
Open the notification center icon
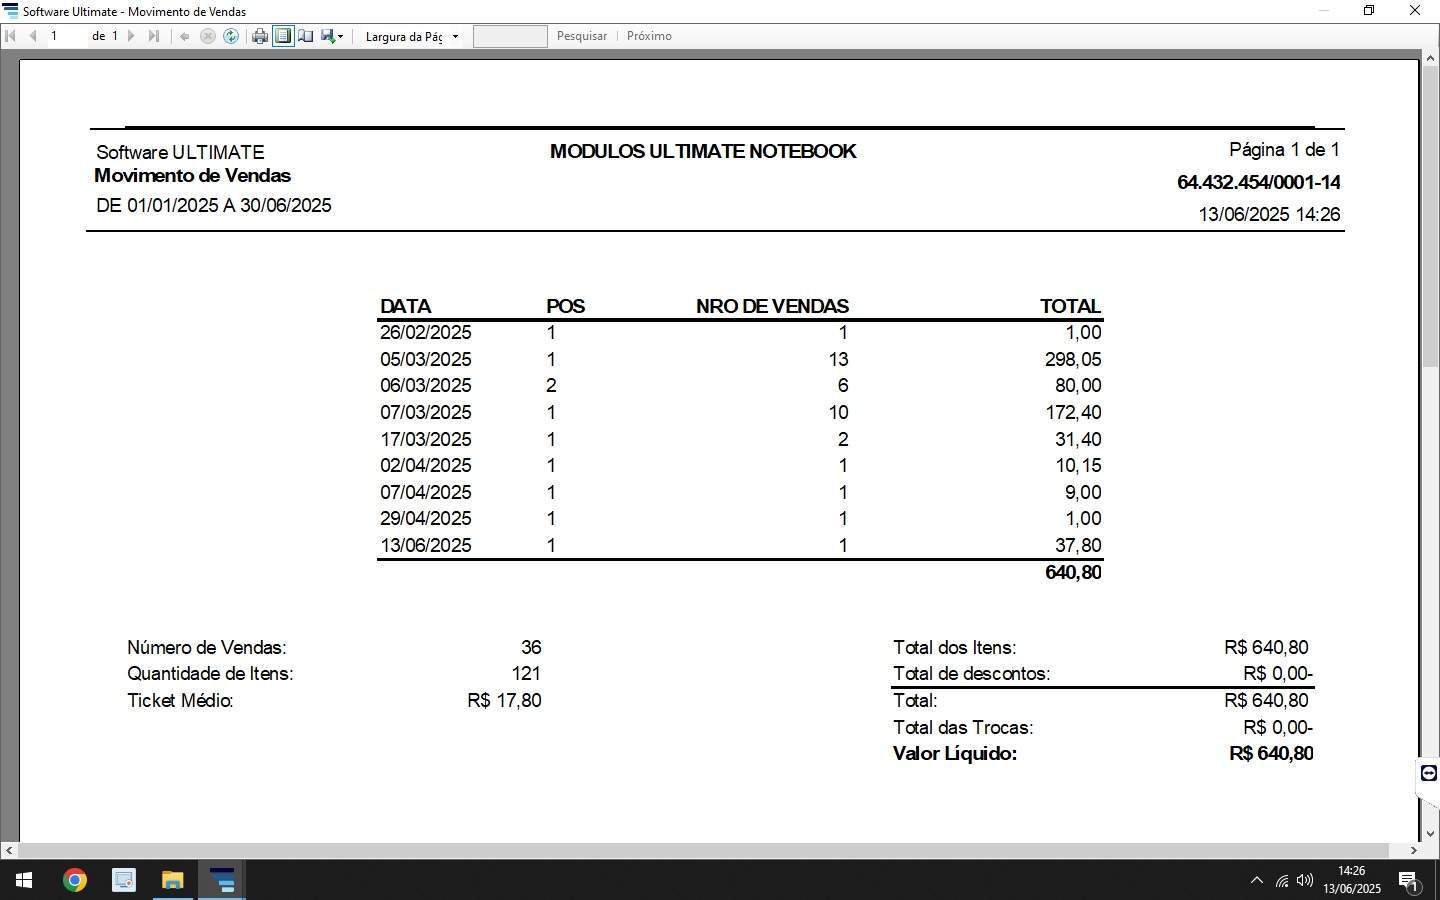coord(1409,881)
